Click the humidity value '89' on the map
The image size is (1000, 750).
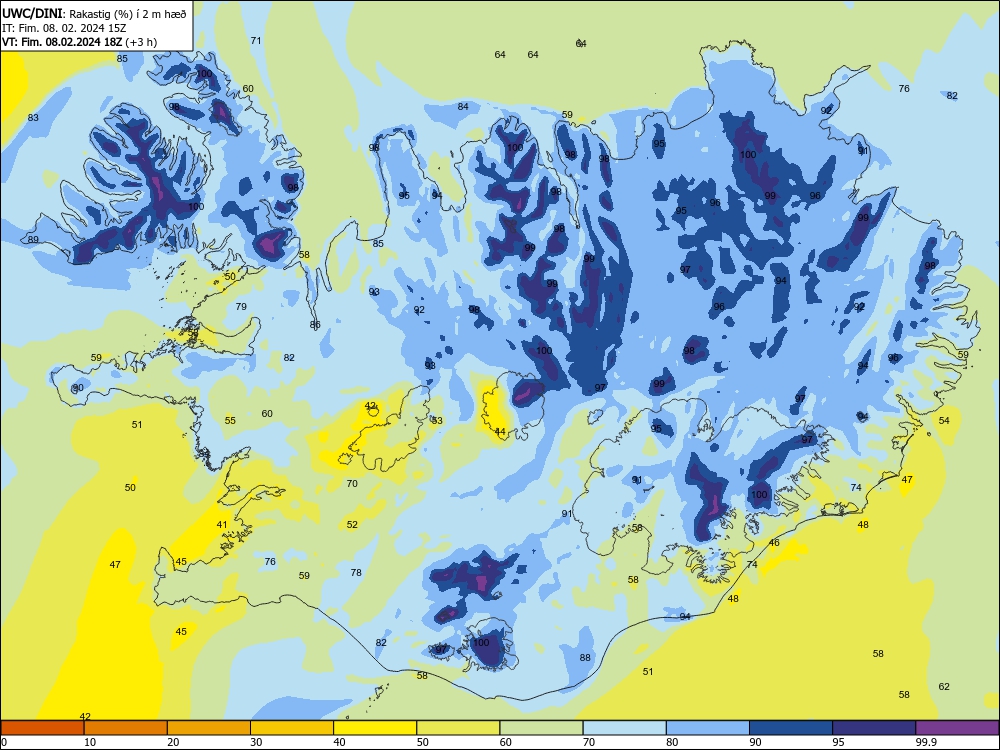[x=33, y=239]
